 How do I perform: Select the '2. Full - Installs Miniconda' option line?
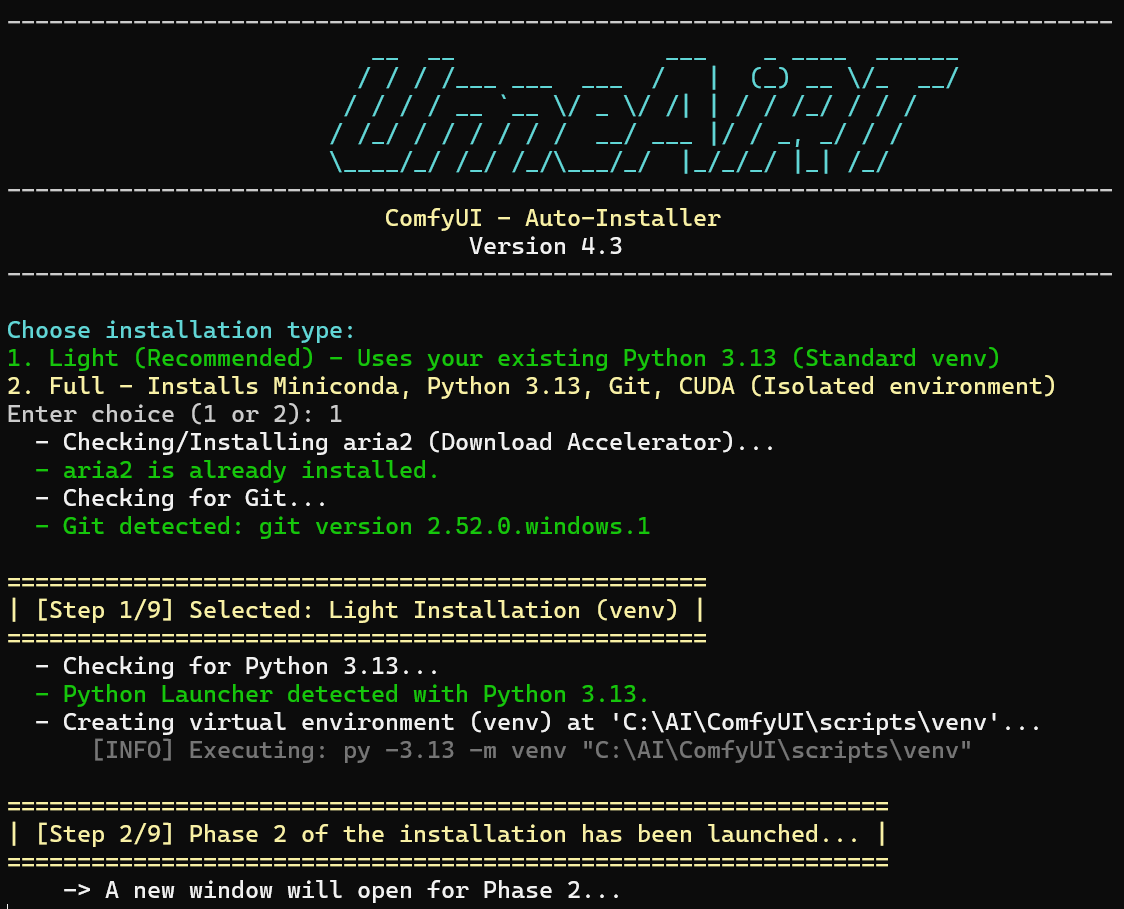pyautogui.click(x=531, y=386)
